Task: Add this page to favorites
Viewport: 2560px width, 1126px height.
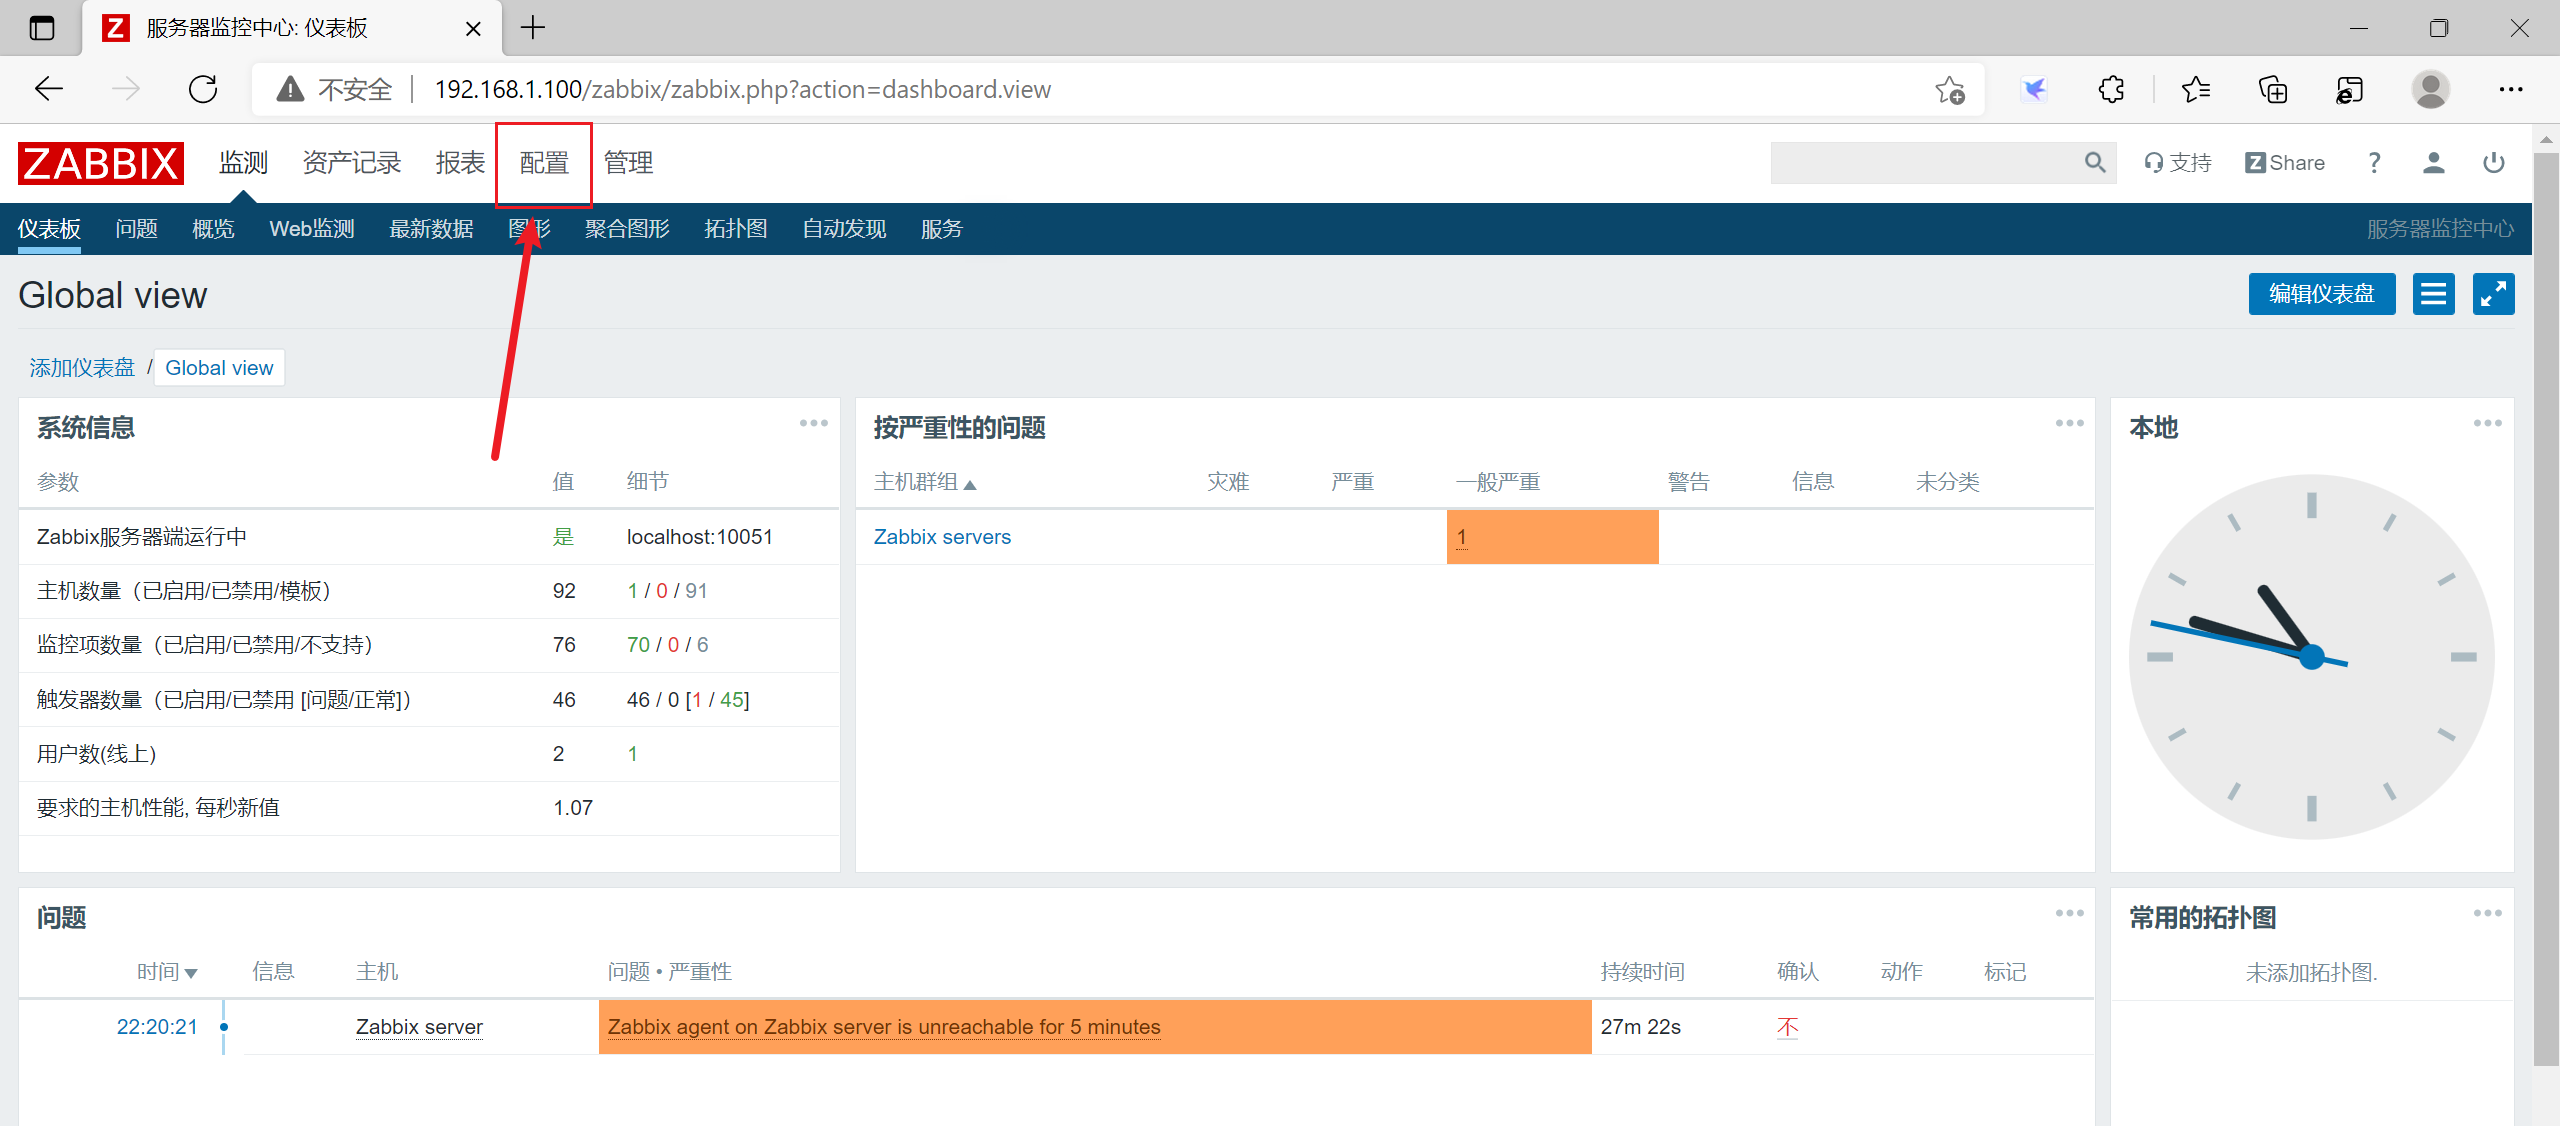Action: pos(1949,89)
